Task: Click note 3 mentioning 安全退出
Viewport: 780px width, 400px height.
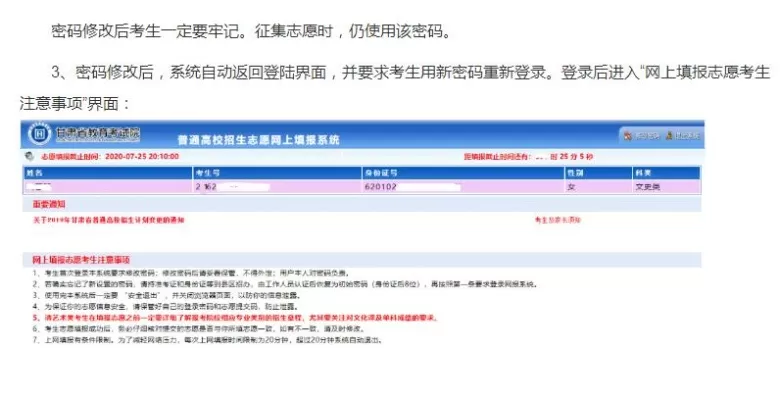Action: tap(167, 296)
